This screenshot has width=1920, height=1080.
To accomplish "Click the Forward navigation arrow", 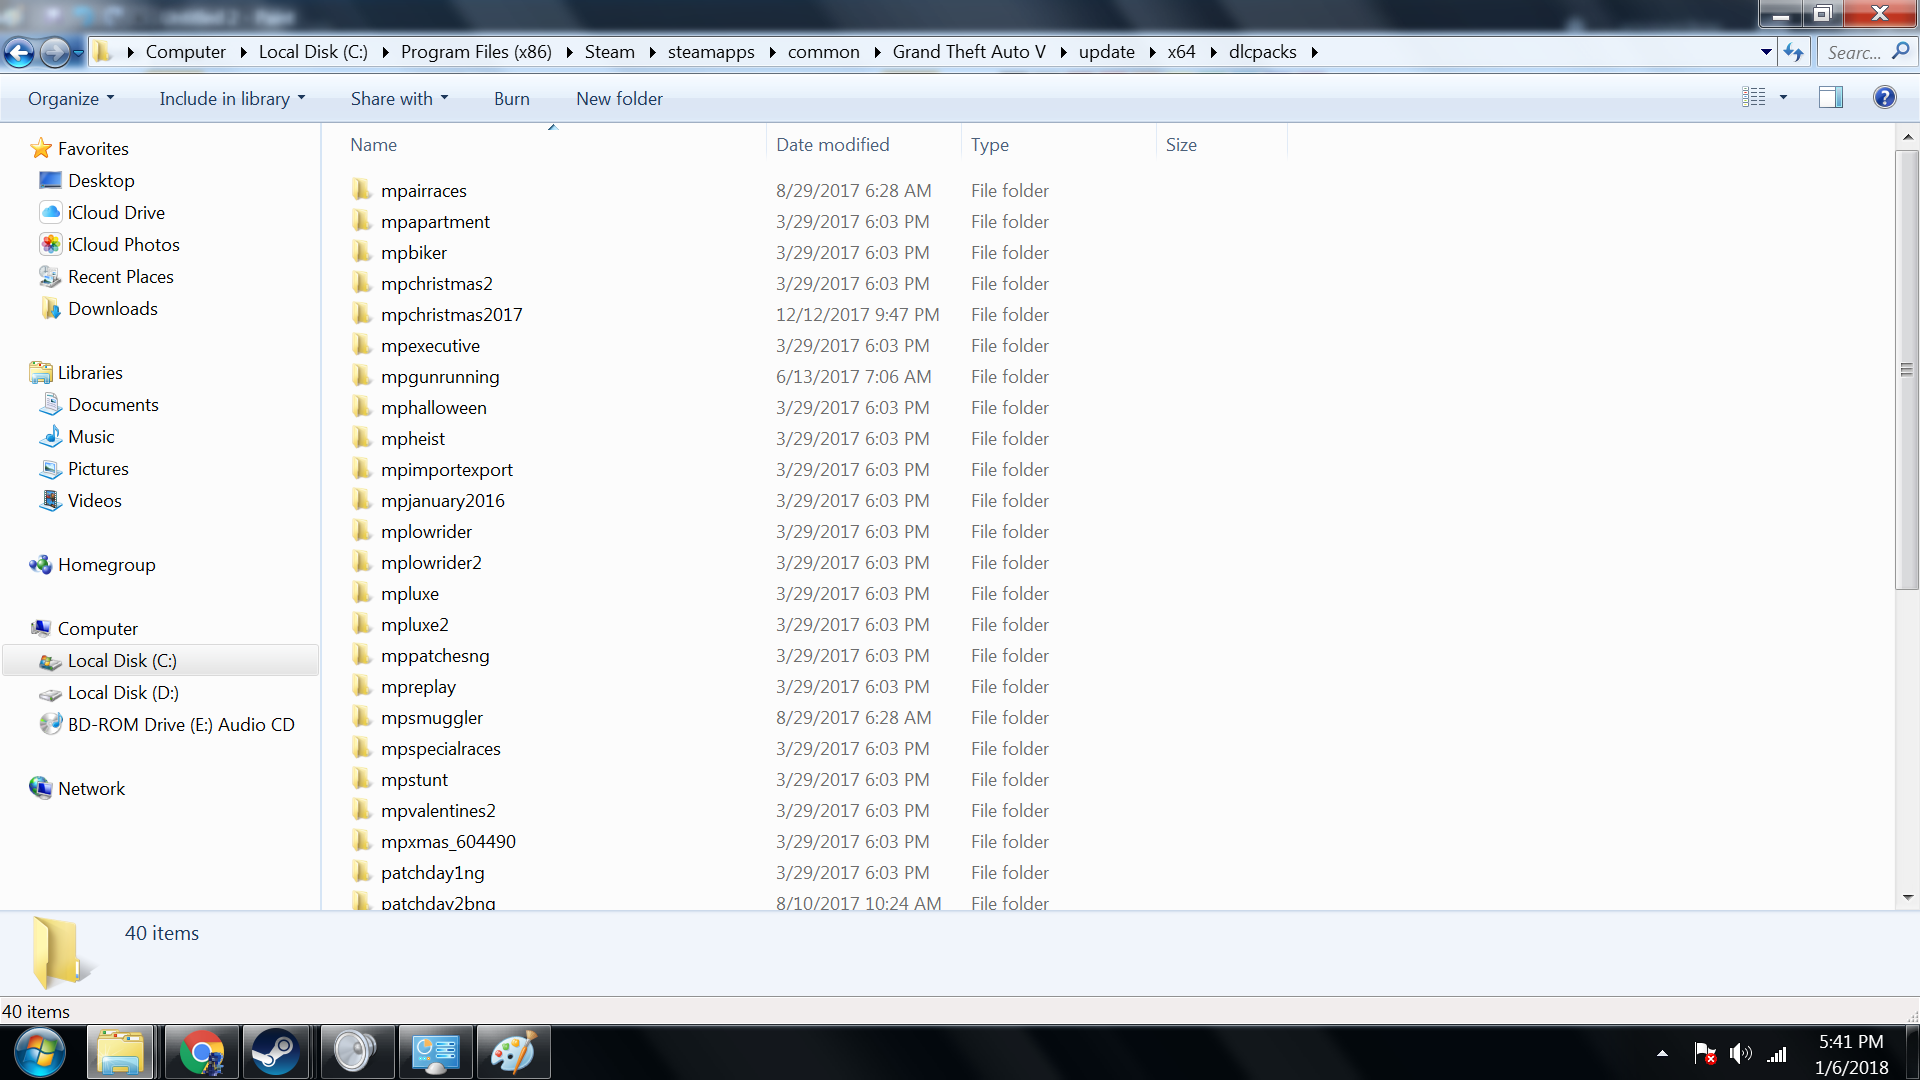I will tap(54, 52).
